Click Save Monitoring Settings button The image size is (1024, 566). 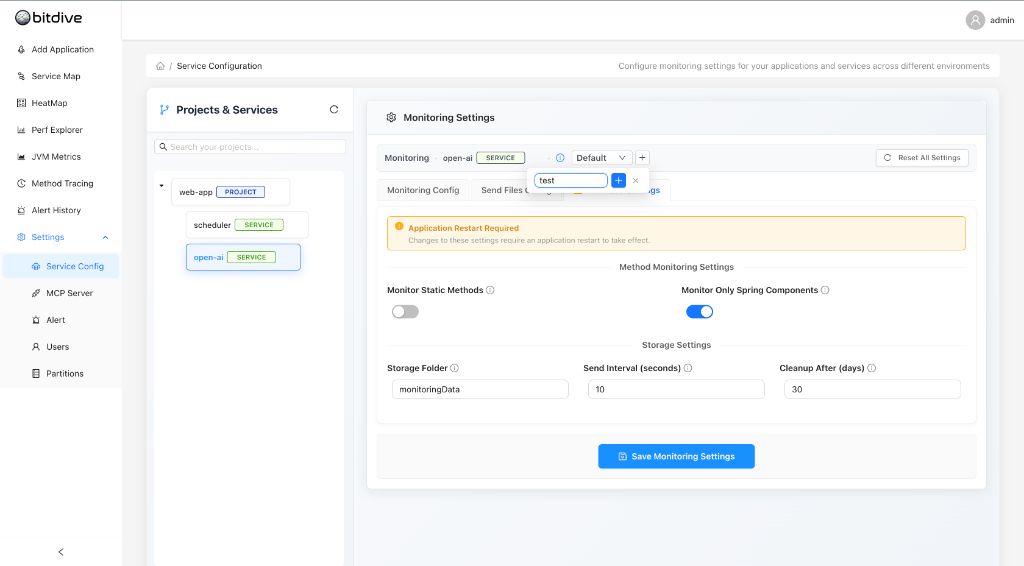click(x=676, y=456)
